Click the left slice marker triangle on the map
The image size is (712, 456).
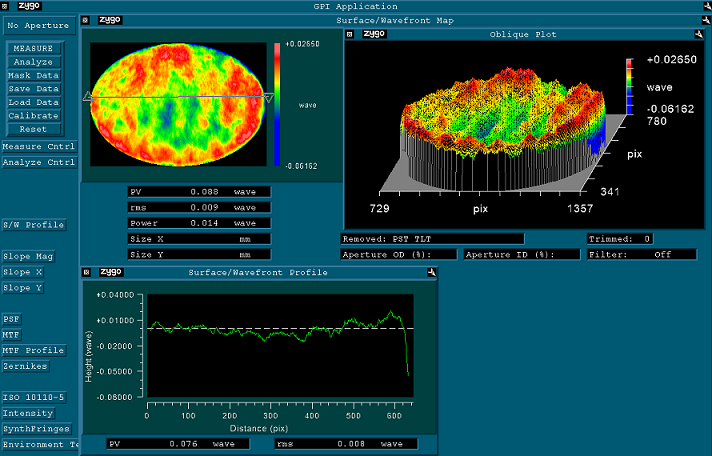(88, 96)
